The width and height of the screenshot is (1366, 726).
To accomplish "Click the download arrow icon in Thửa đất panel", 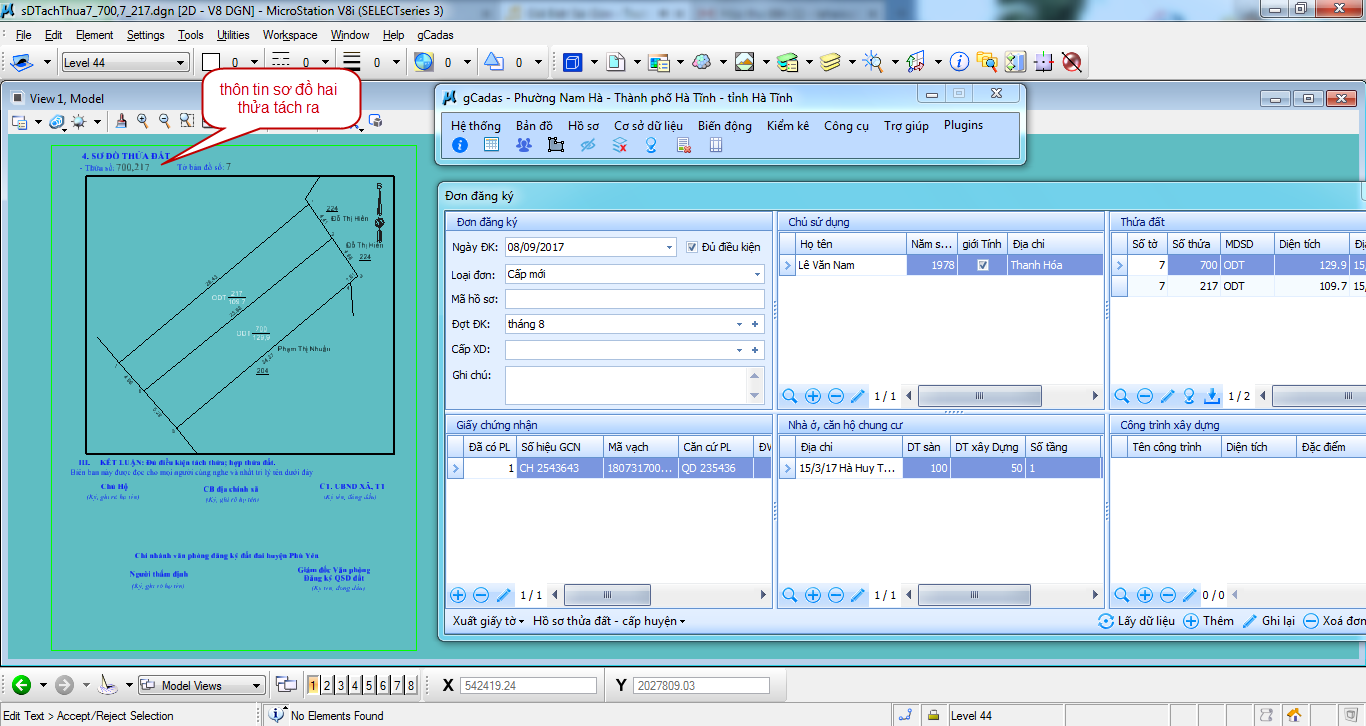I will pos(1212,396).
